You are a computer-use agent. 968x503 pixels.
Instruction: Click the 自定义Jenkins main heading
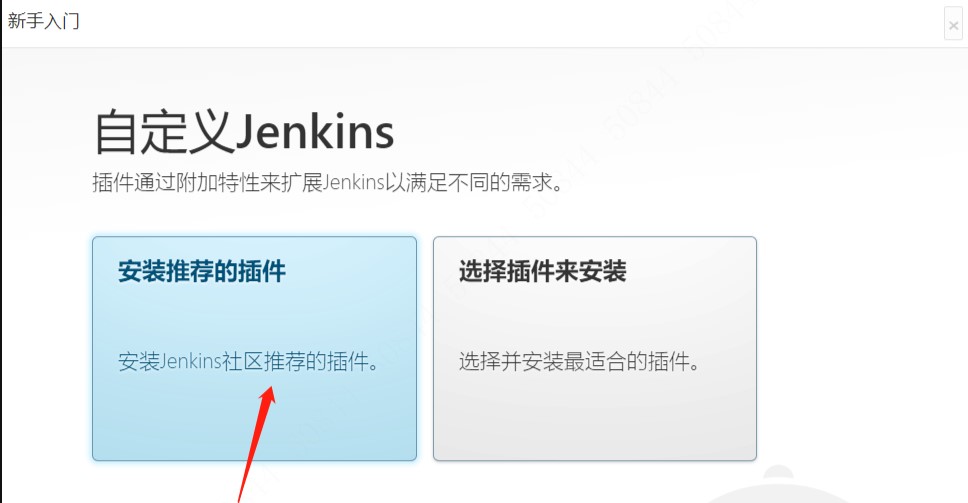(x=244, y=131)
